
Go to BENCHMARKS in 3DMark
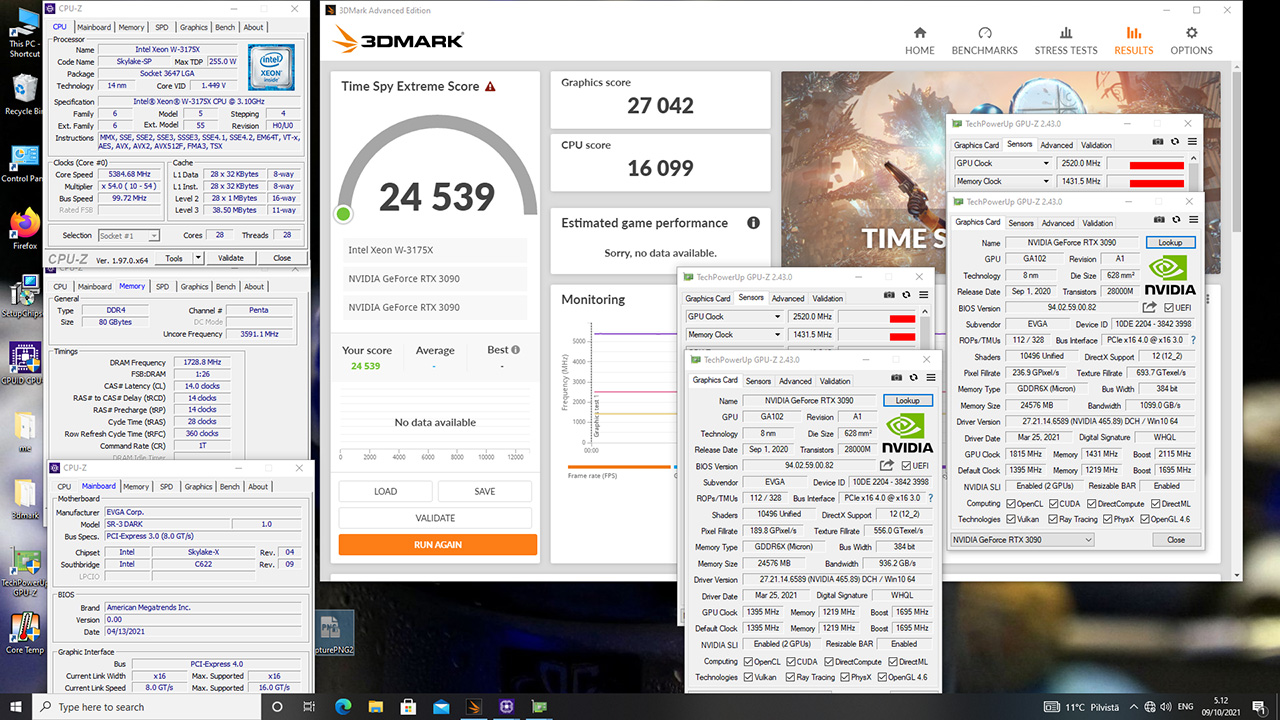(x=985, y=41)
